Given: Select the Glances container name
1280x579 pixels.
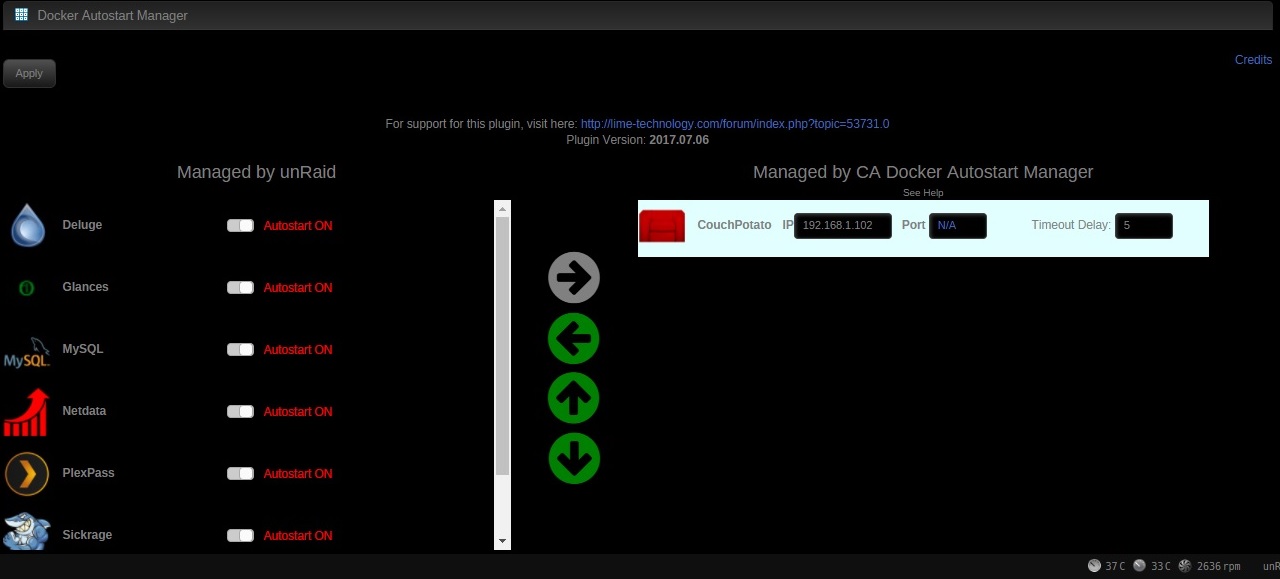Looking at the screenshot, I should (x=85, y=287).
